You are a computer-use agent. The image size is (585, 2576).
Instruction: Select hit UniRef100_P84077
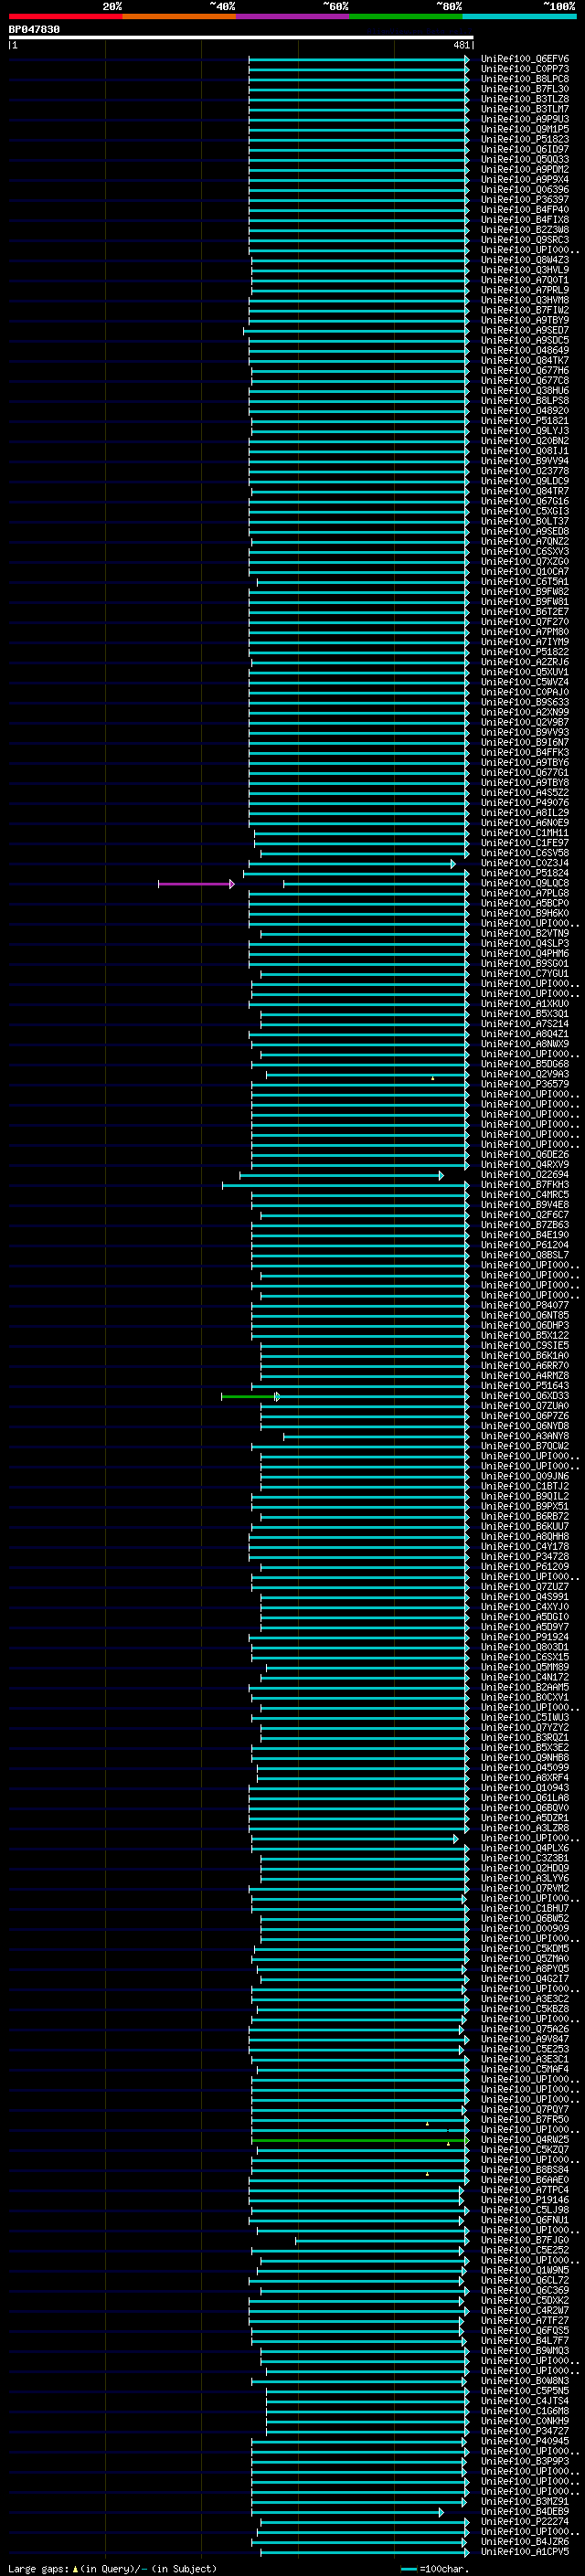(524, 1305)
